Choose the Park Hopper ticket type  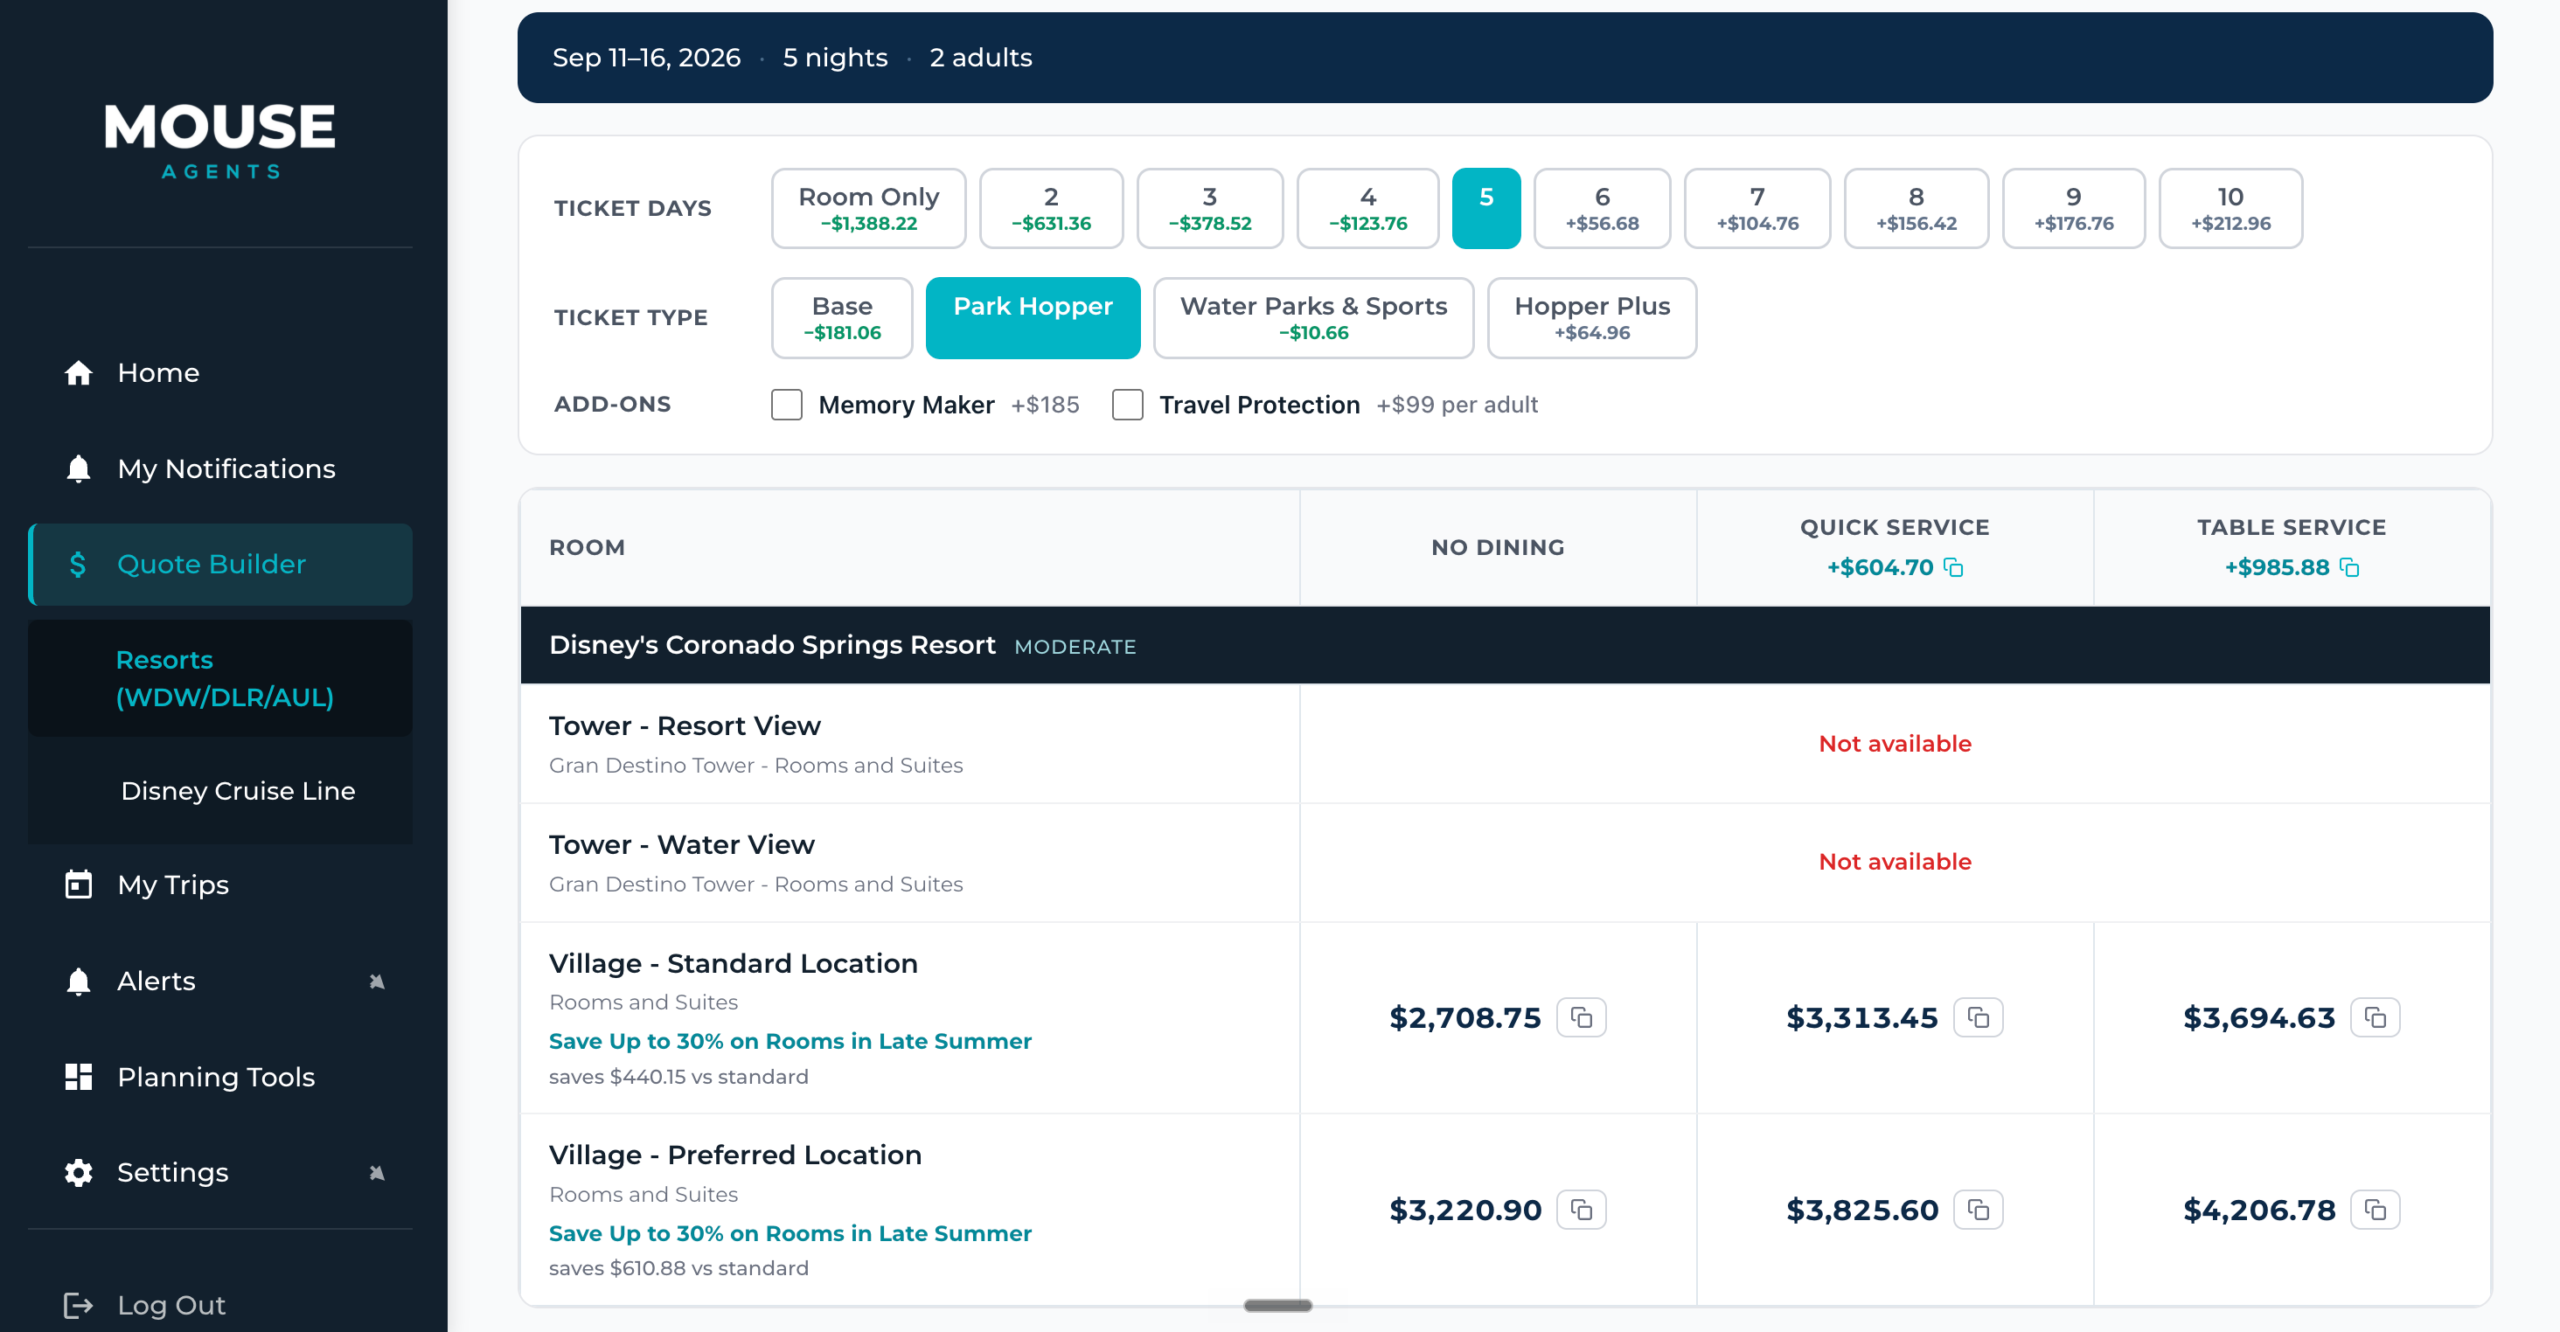1033,318
